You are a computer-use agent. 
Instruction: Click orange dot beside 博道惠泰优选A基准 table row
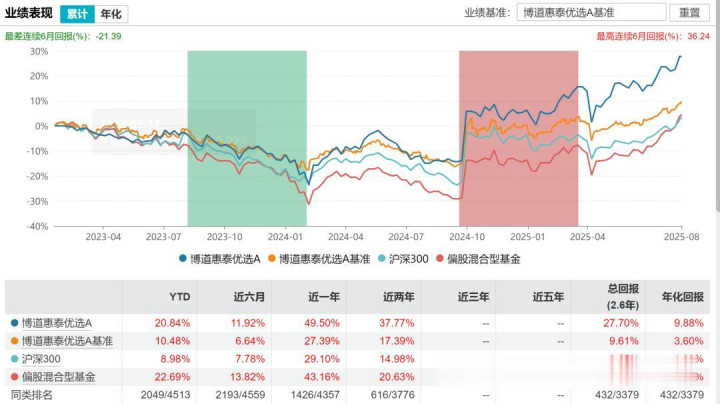pyautogui.click(x=13, y=341)
